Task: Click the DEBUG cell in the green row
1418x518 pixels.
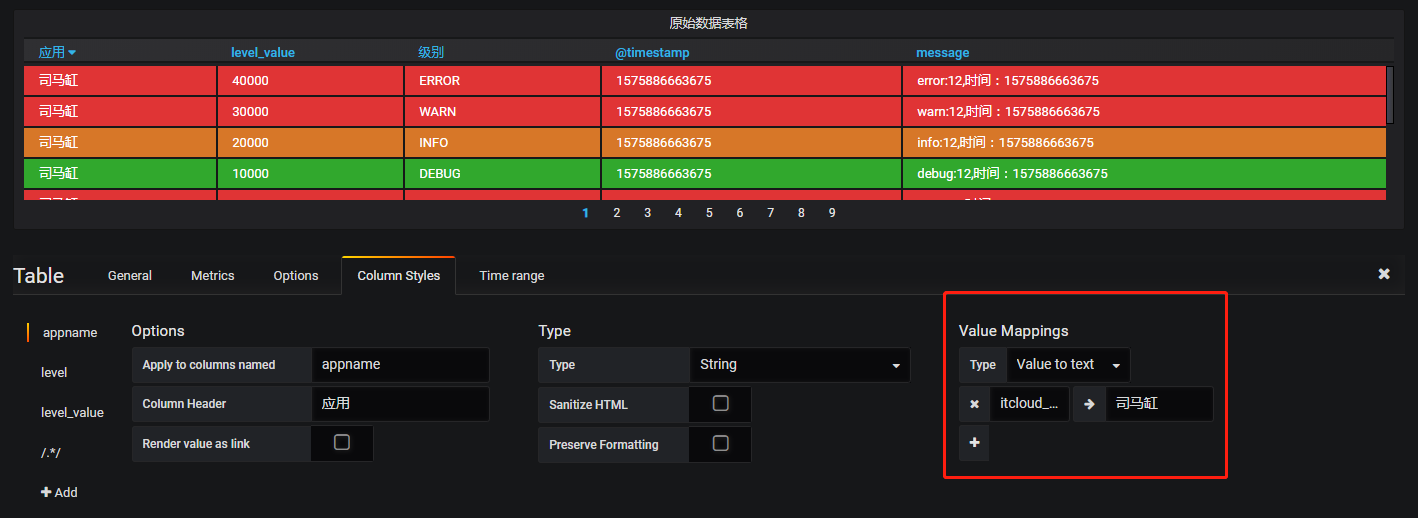Action: pos(502,173)
